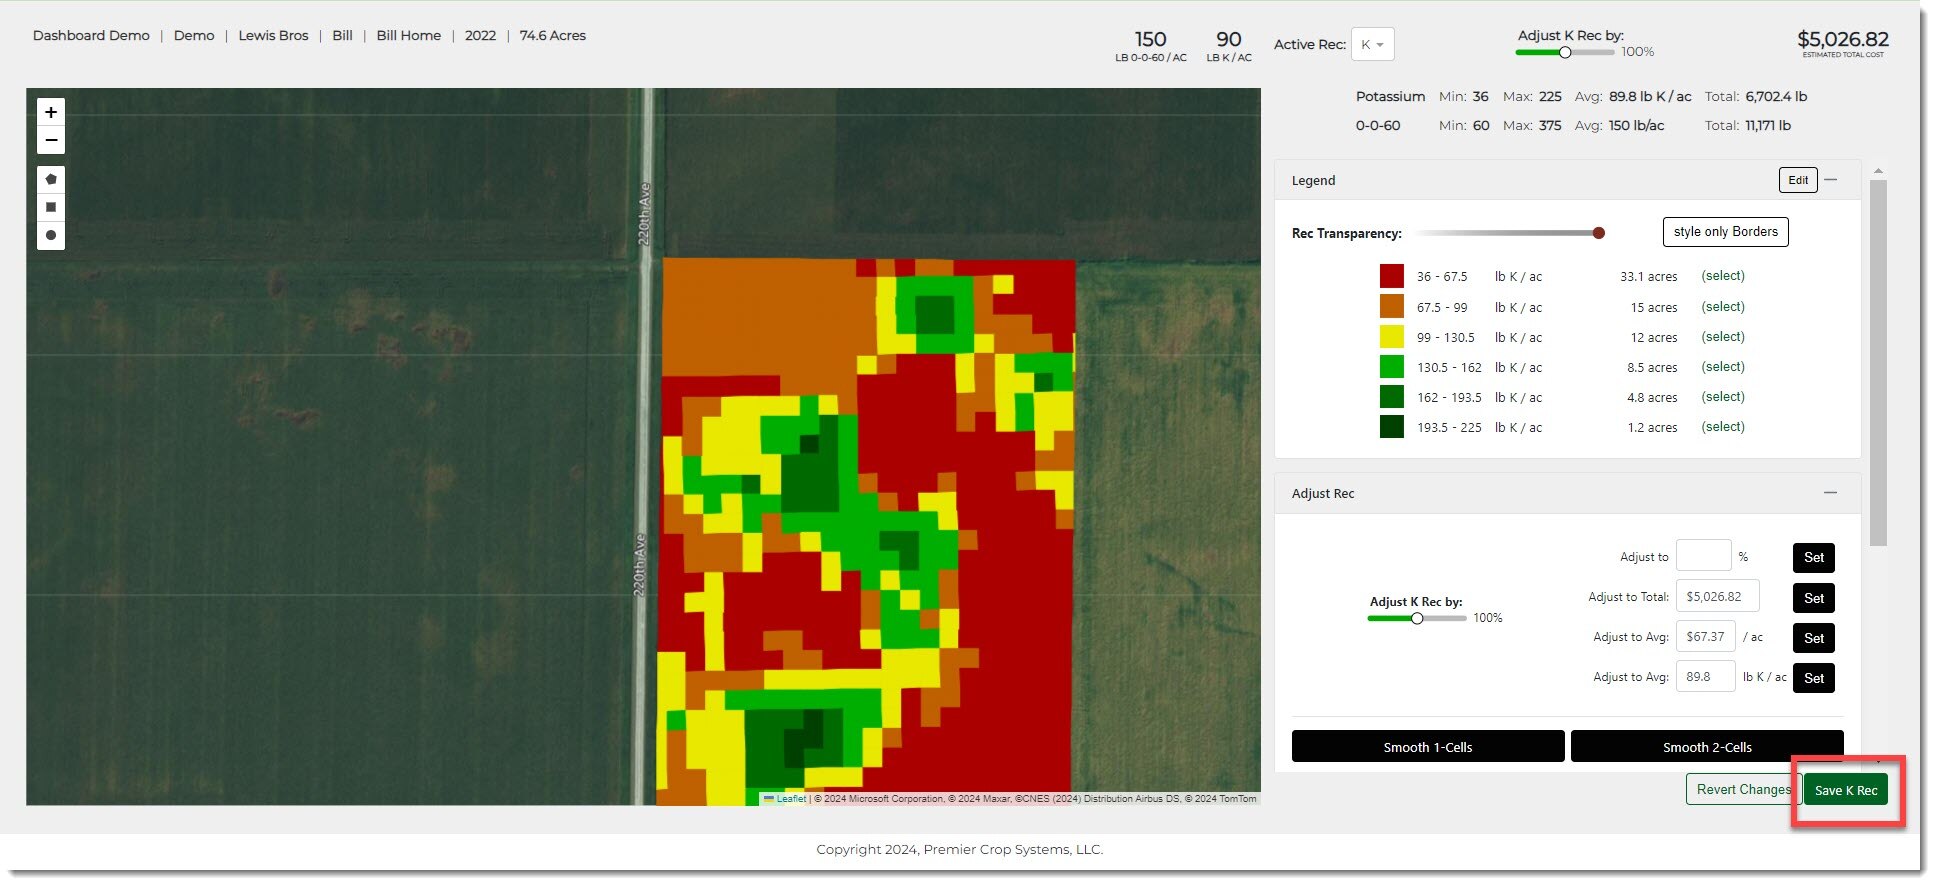Select the circle draw tool
Screen dimensions: 1935x885
point(51,236)
